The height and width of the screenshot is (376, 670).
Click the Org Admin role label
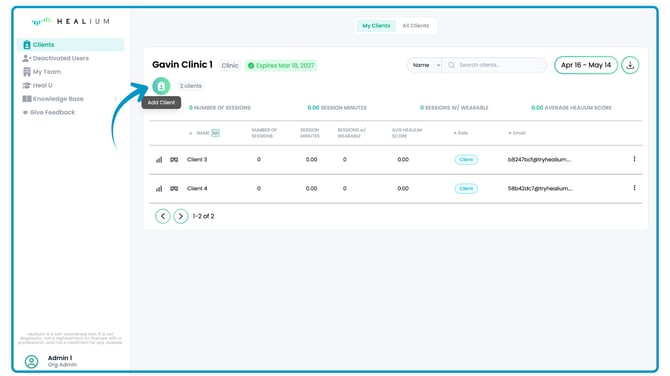[x=62, y=365]
